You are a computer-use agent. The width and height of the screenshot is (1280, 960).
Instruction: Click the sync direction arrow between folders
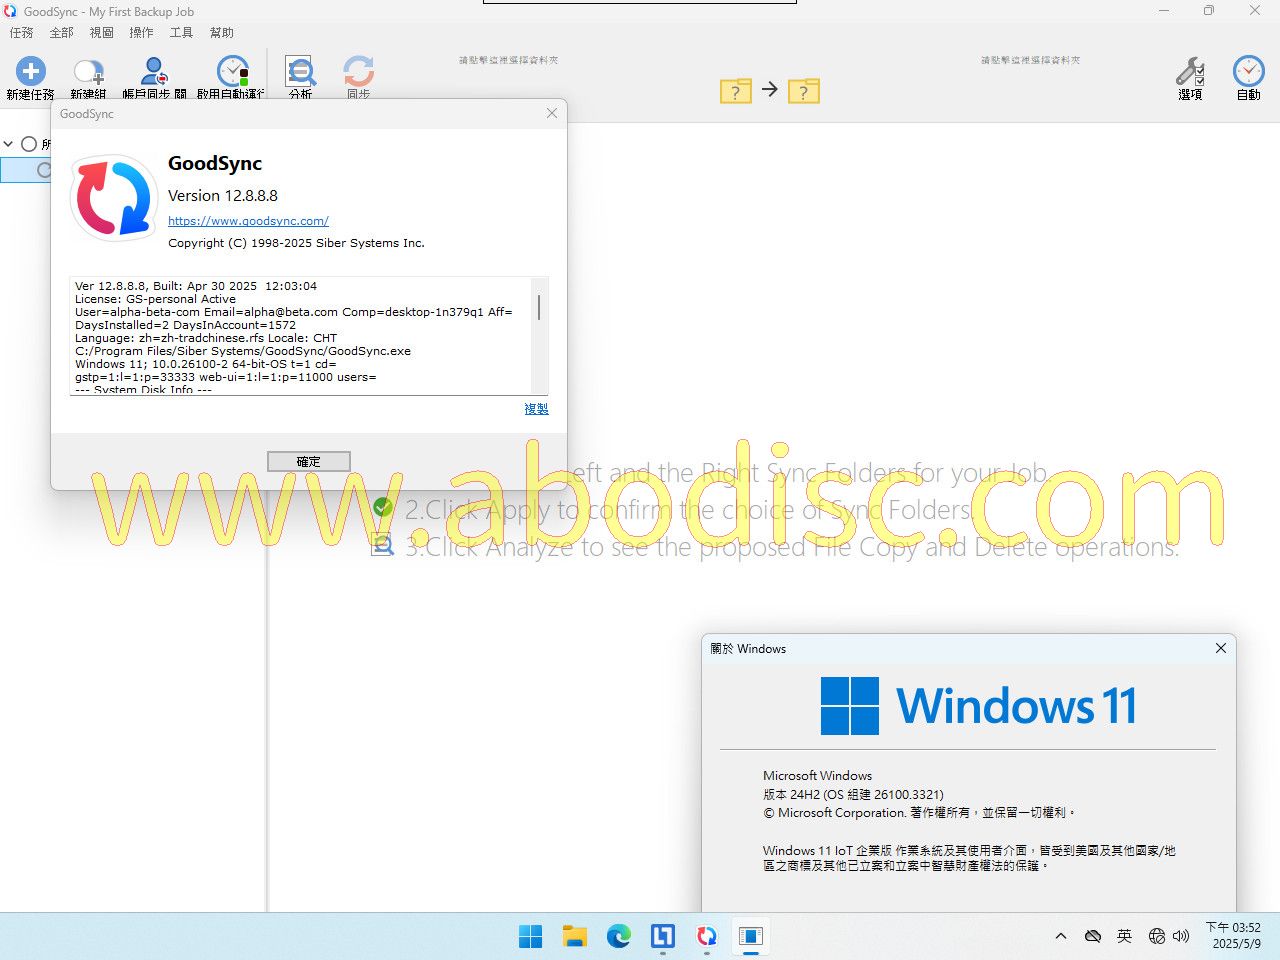pyautogui.click(x=770, y=89)
